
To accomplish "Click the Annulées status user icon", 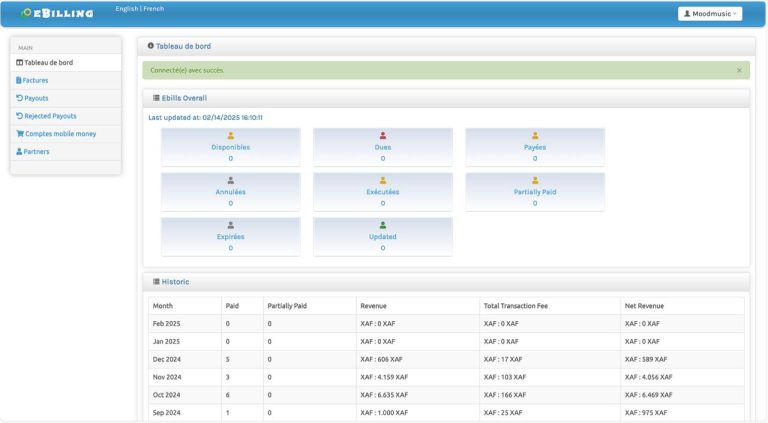I will tap(231, 180).
